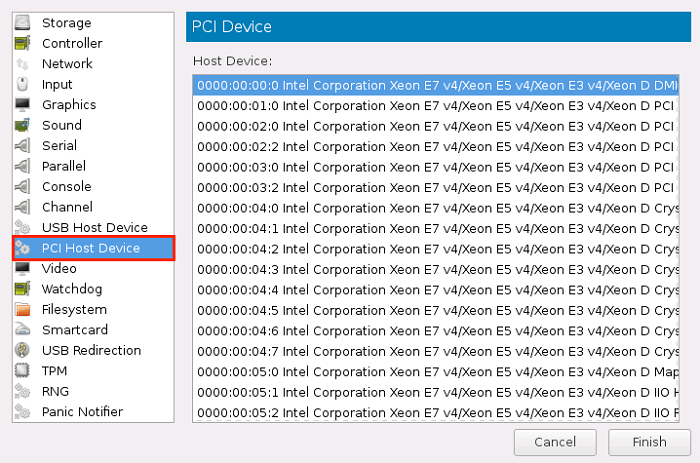Click the TPM chip icon
700x463 pixels.
click(22, 371)
